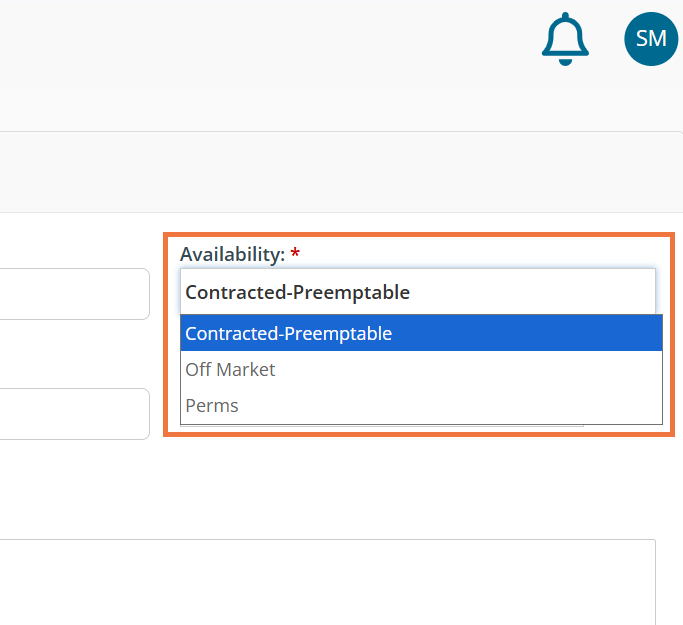Image resolution: width=683 pixels, height=625 pixels.
Task: Click the selected Contracted-Preemptable text in field
Action: click(297, 292)
